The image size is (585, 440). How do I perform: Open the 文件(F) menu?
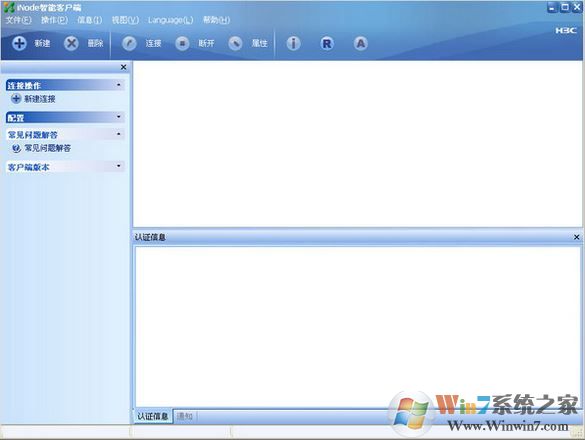tap(19, 20)
